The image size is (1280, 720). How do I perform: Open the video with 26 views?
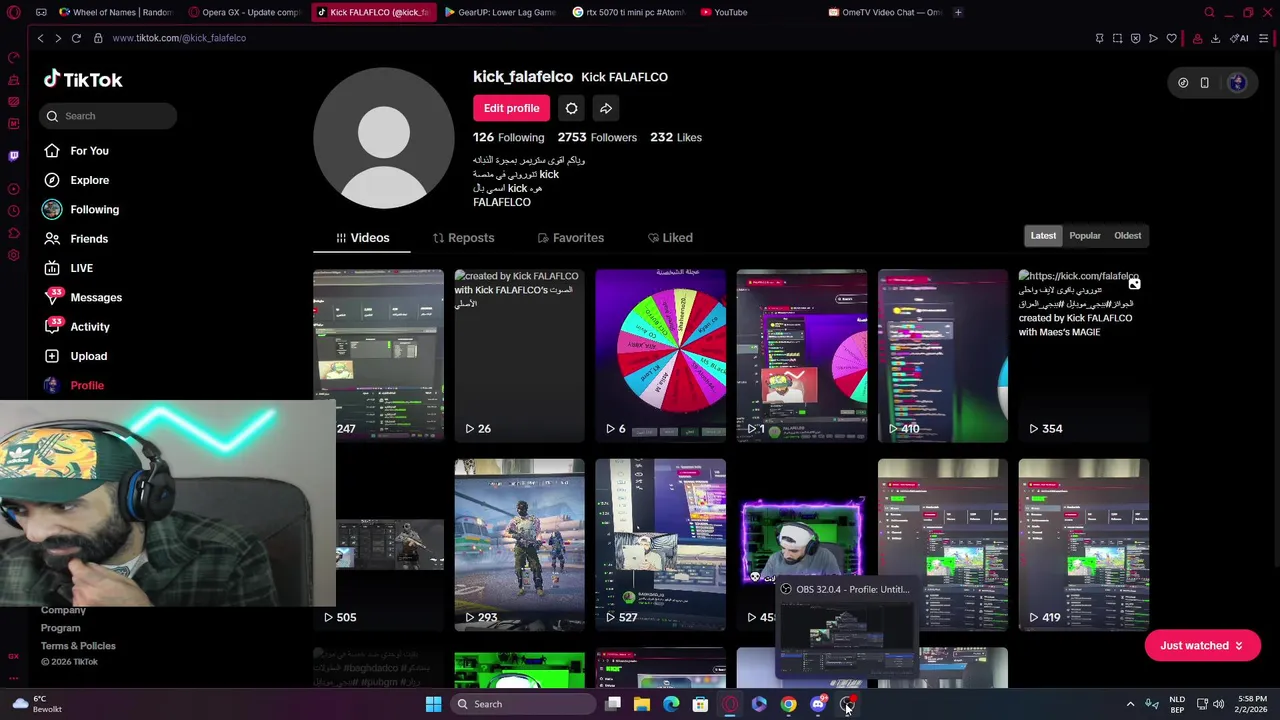pos(519,355)
